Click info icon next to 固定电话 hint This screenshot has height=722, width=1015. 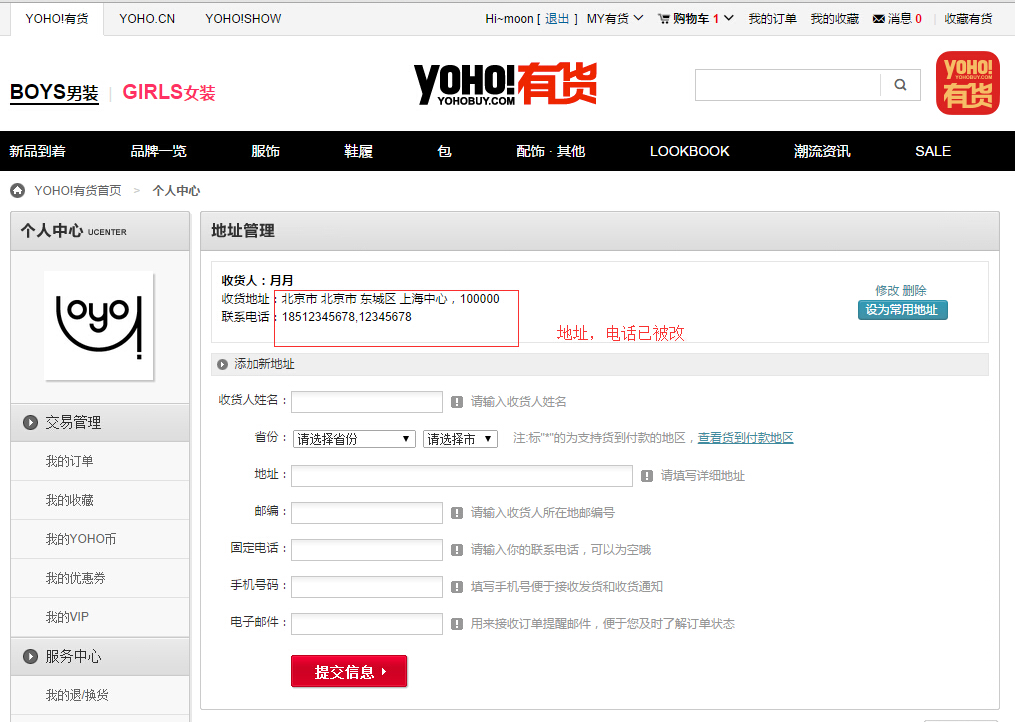point(457,550)
